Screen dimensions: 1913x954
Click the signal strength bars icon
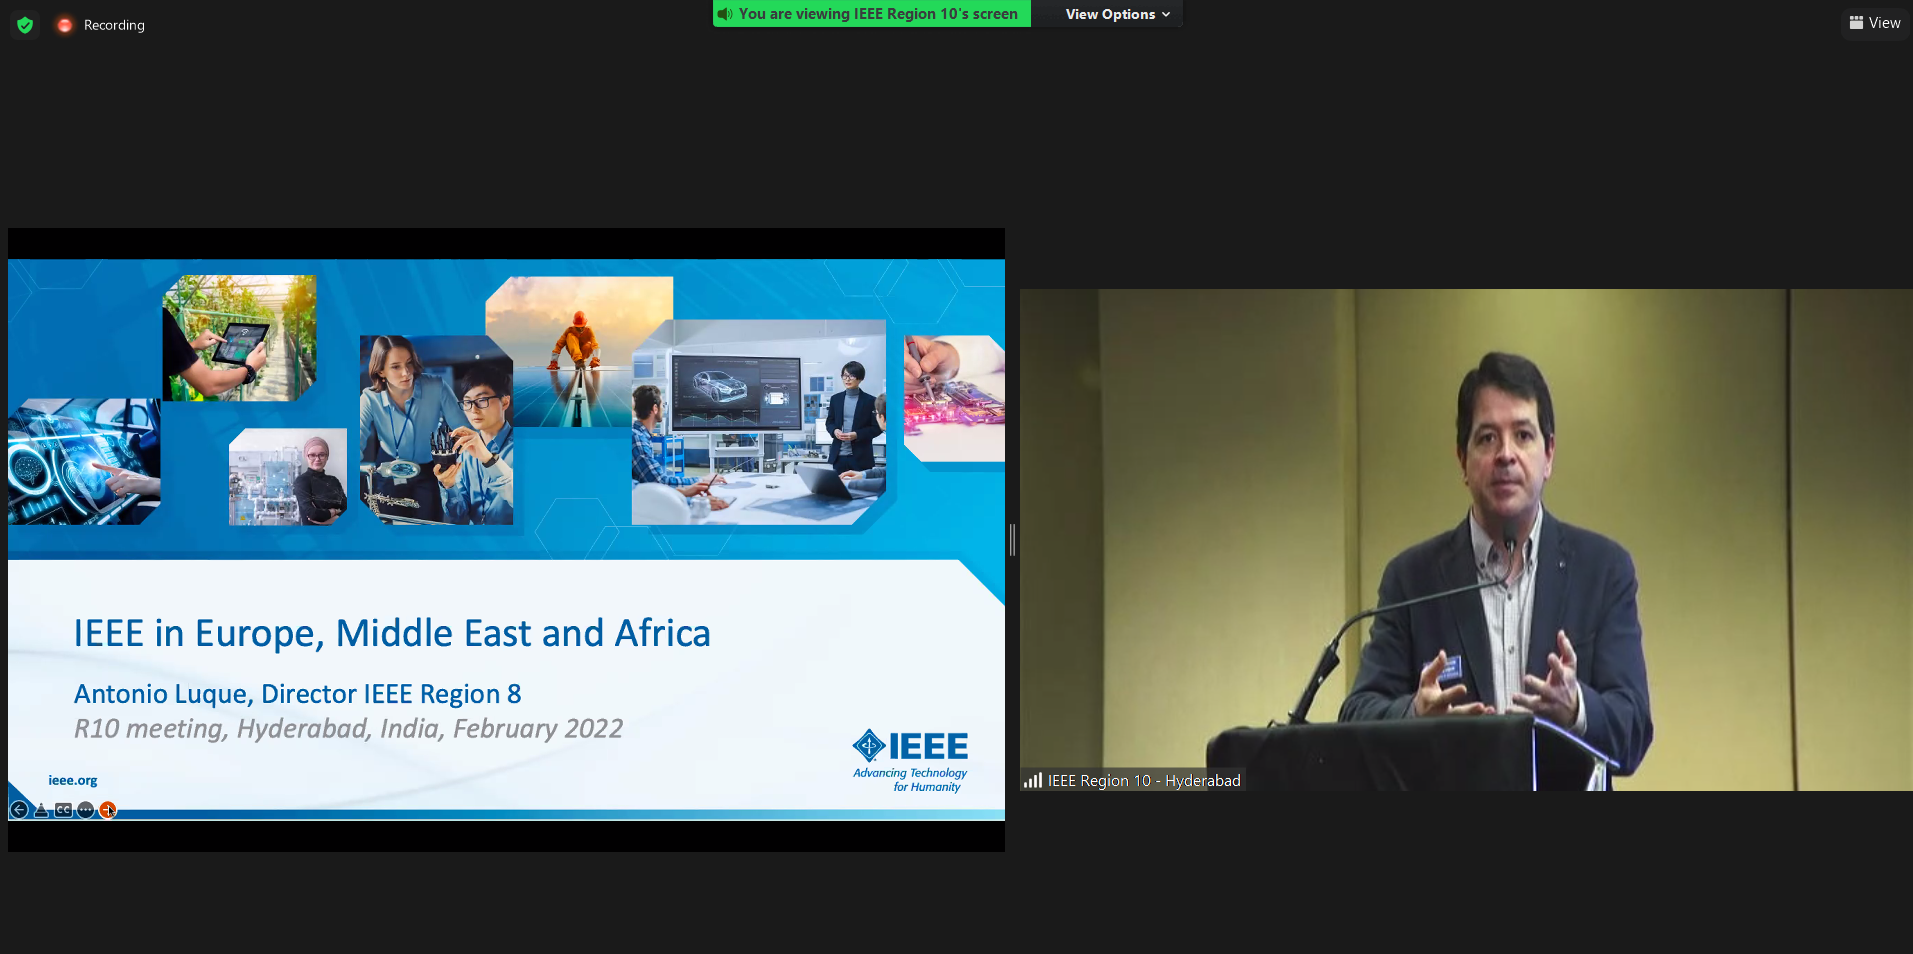point(1033,780)
